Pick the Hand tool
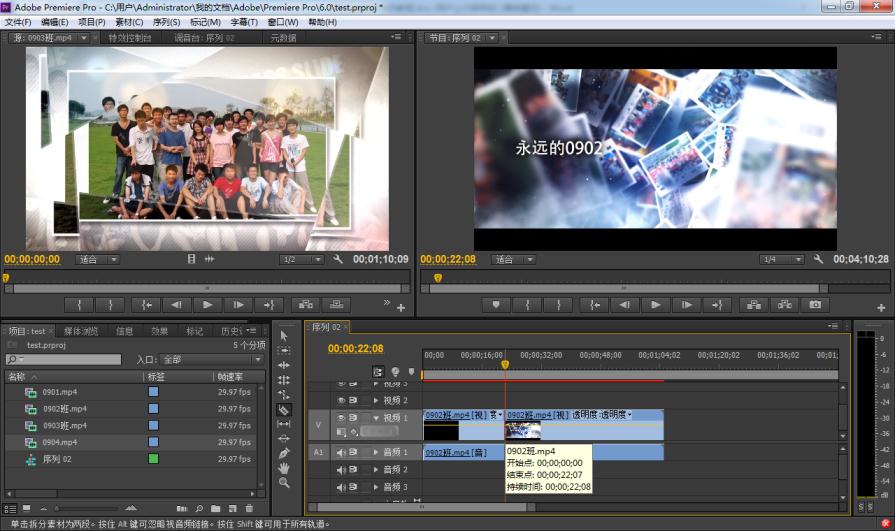The height and width of the screenshot is (531, 895). (x=284, y=468)
